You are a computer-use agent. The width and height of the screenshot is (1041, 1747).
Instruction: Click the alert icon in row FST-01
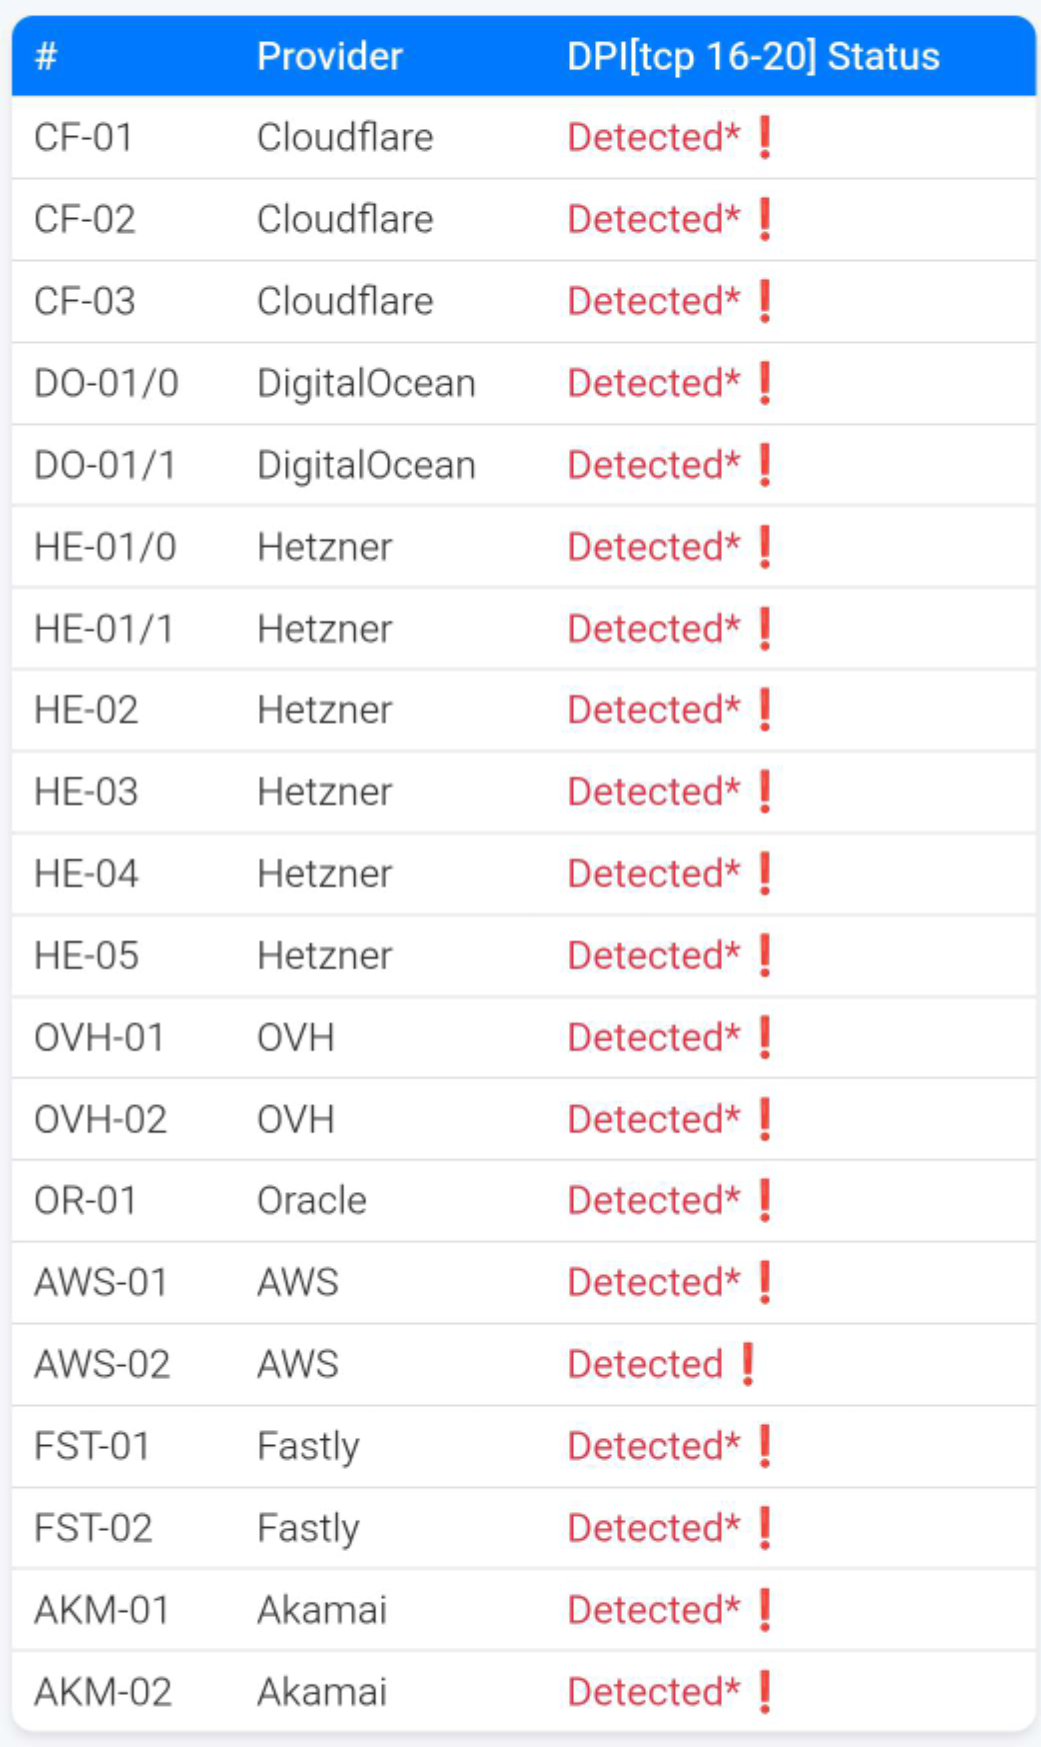coord(765,1446)
